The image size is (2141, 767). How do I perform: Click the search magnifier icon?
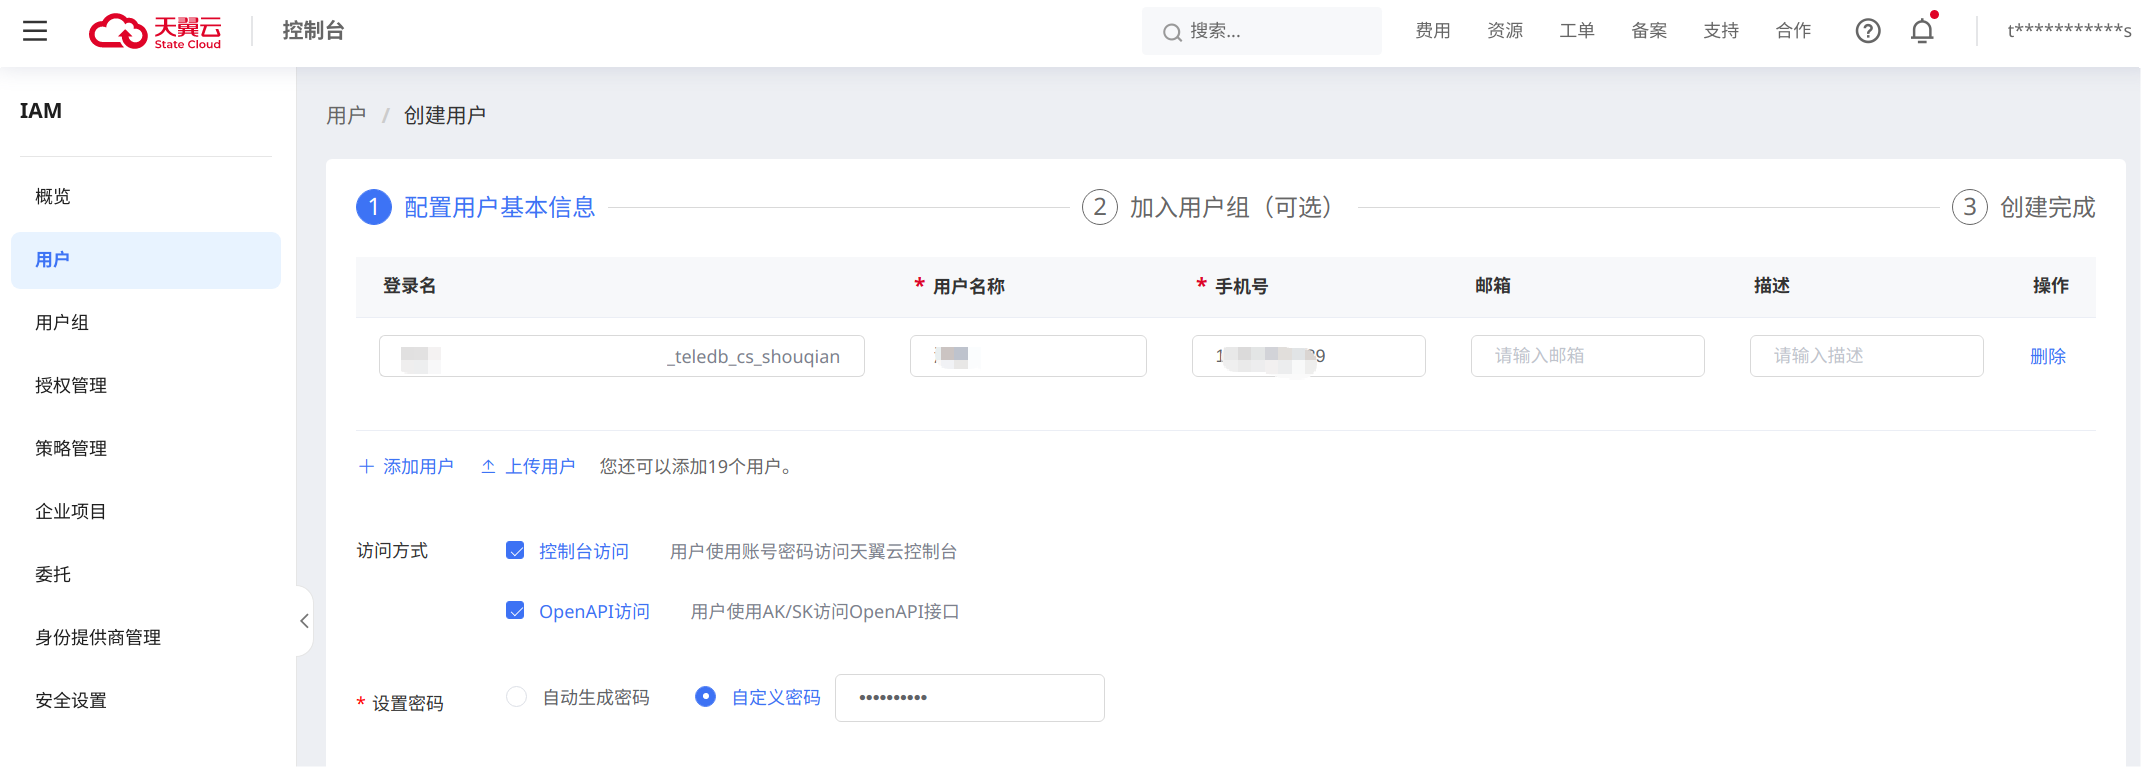click(1172, 33)
